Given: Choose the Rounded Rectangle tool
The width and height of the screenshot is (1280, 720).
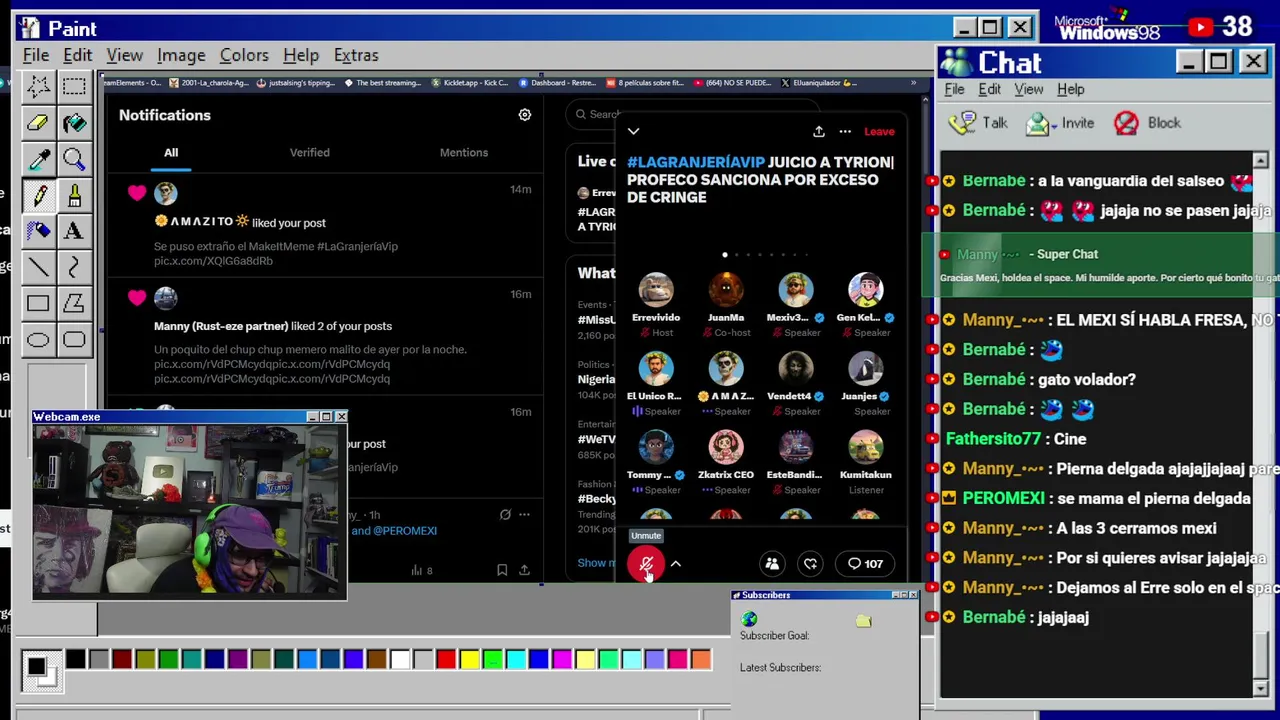Looking at the screenshot, I should [x=74, y=339].
